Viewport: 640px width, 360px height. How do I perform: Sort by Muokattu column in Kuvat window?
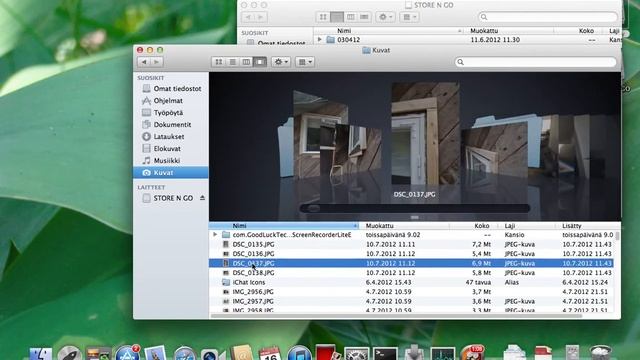[x=405, y=226]
